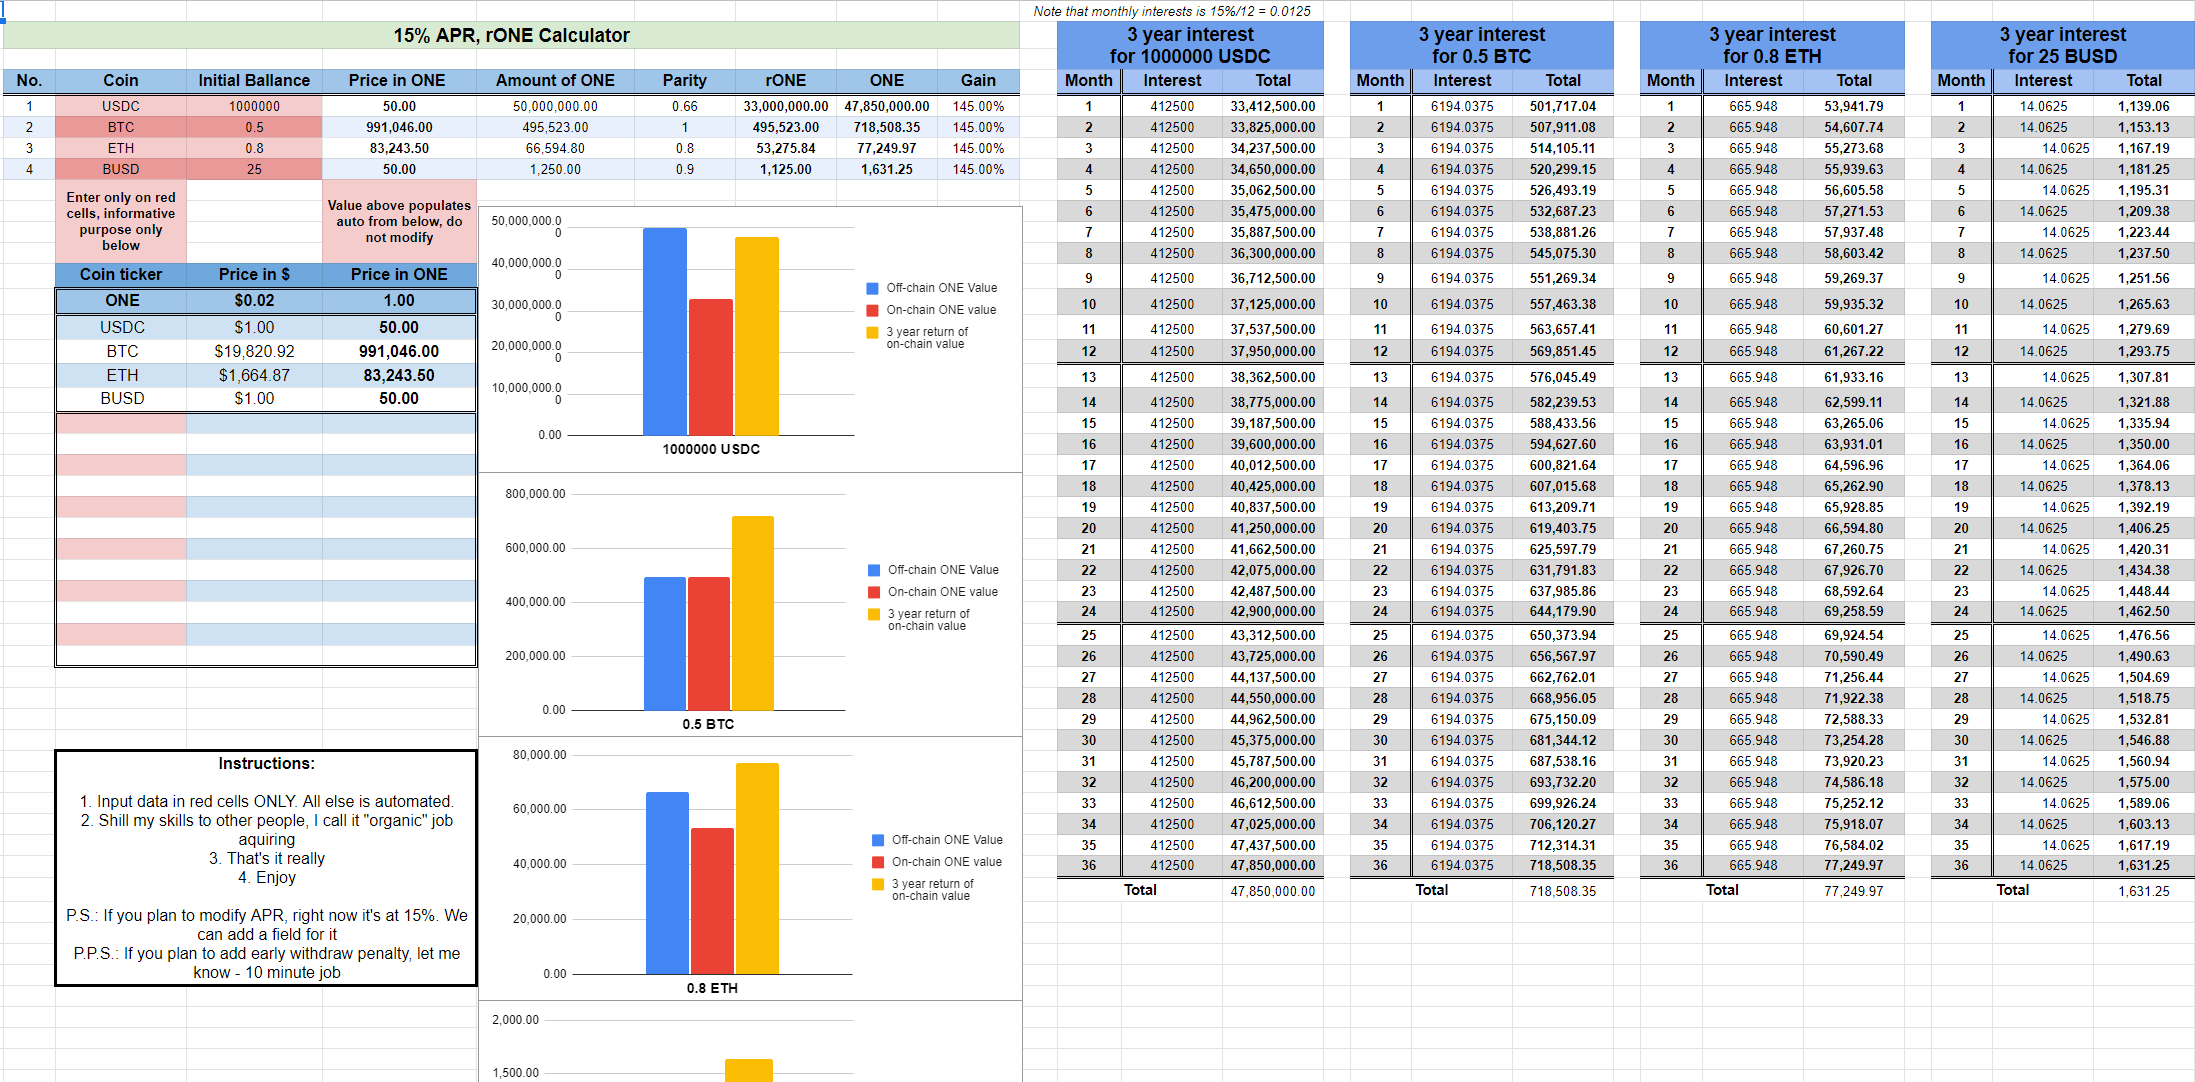Click the blue bar in the 1000000 USDC chart
This screenshot has width=2195, height=1082.
[665, 331]
